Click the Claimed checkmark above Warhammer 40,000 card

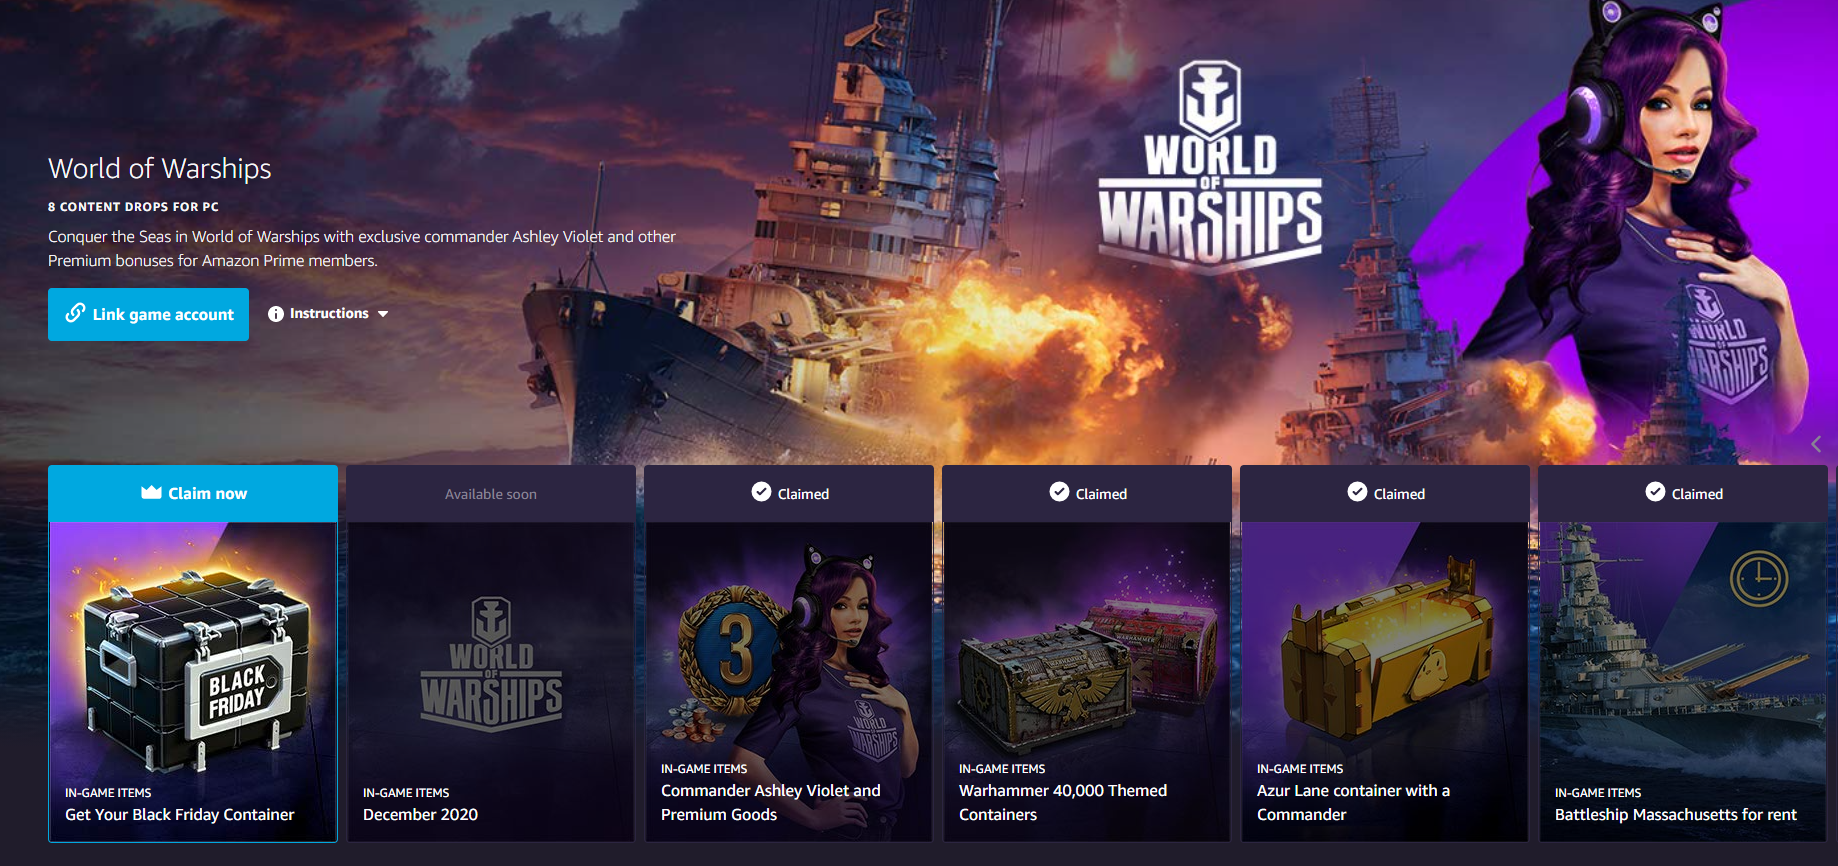(x=1059, y=492)
